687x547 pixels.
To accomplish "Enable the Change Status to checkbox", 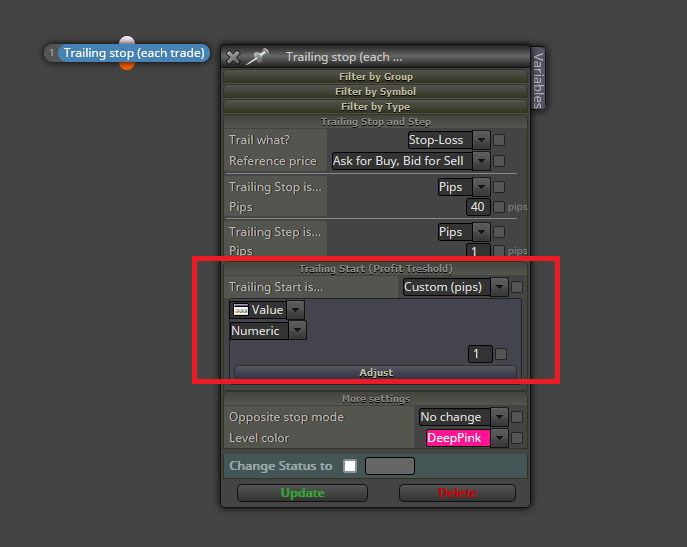I will pos(350,466).
